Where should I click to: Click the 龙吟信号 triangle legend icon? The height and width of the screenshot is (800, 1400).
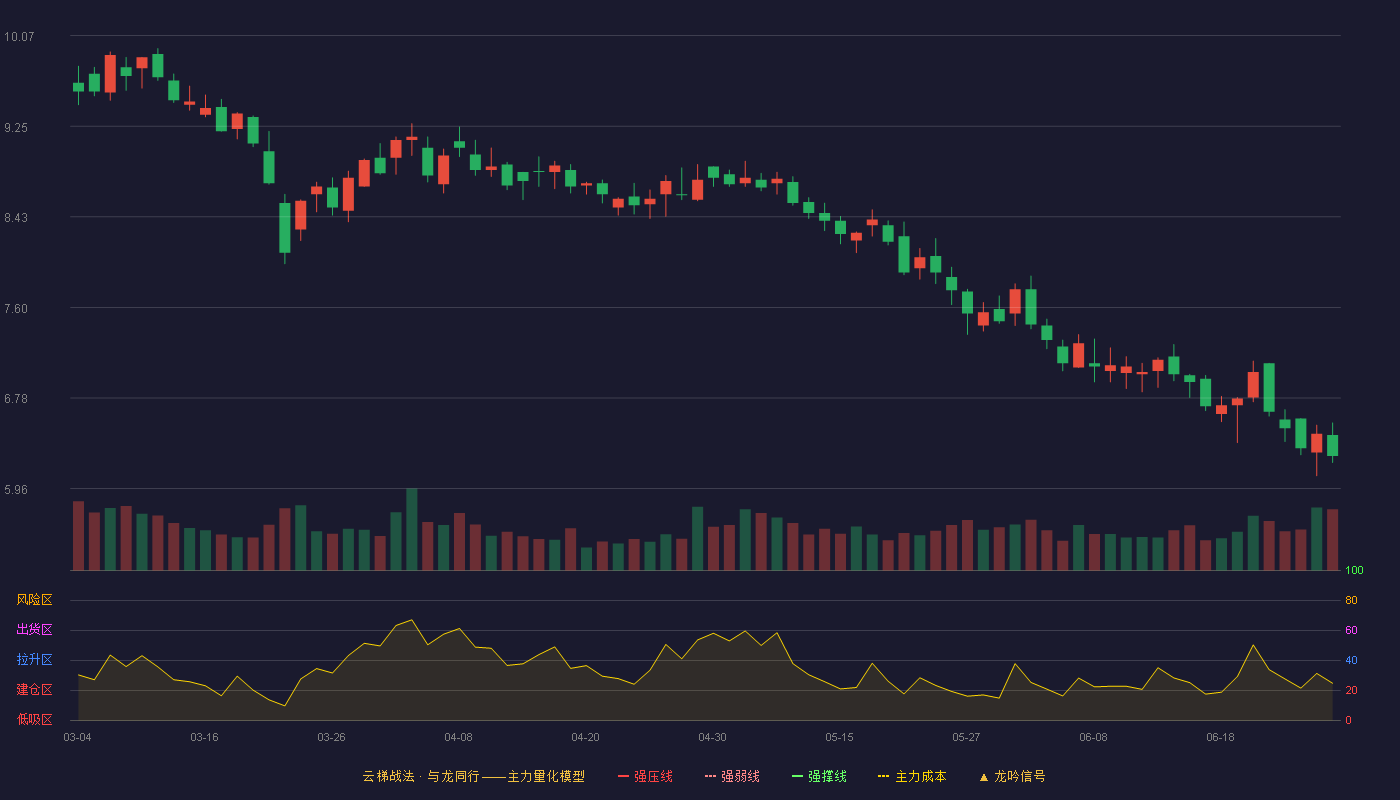(x=984, y=777)
